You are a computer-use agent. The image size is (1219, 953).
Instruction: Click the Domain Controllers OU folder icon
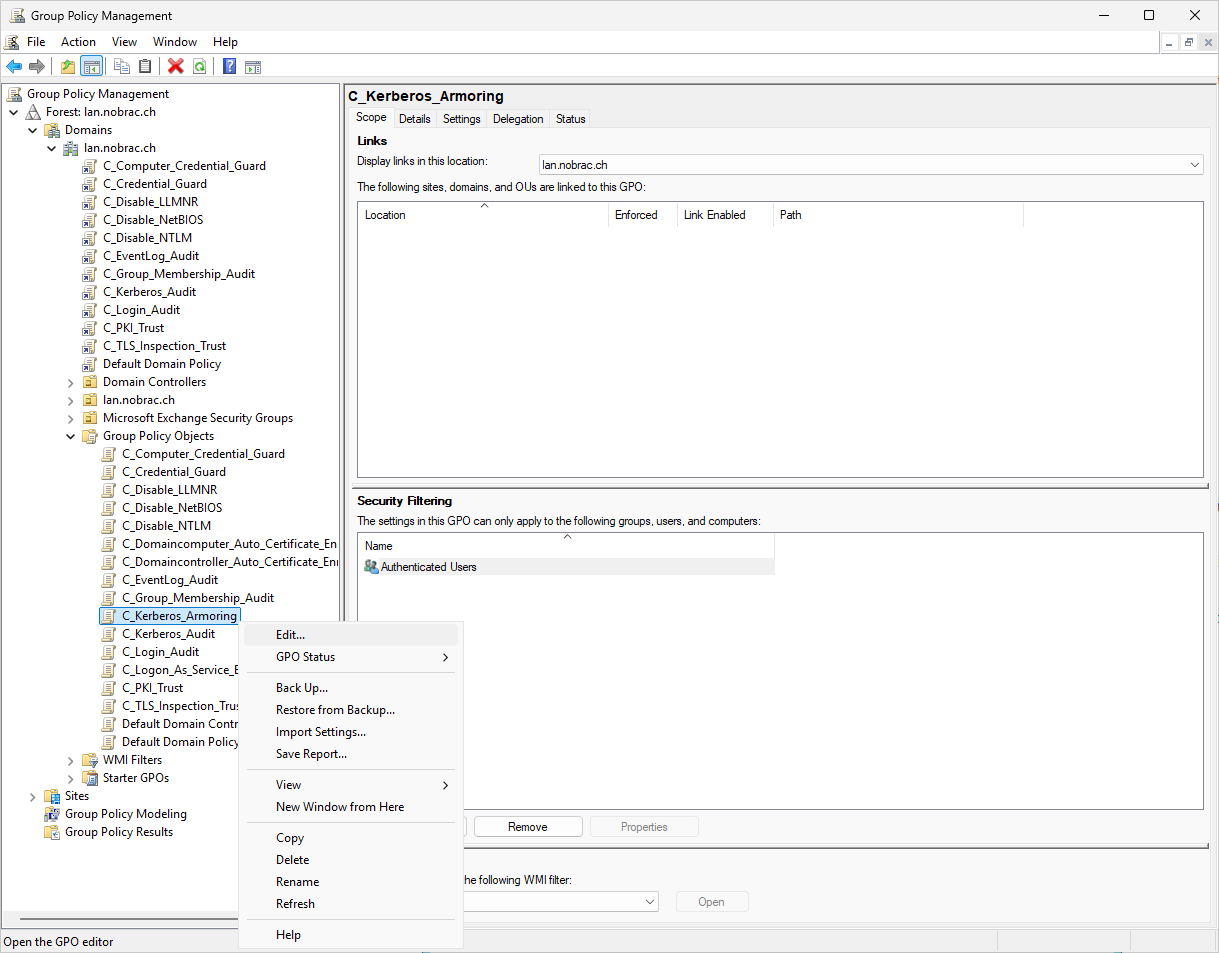tap(91, 382)
